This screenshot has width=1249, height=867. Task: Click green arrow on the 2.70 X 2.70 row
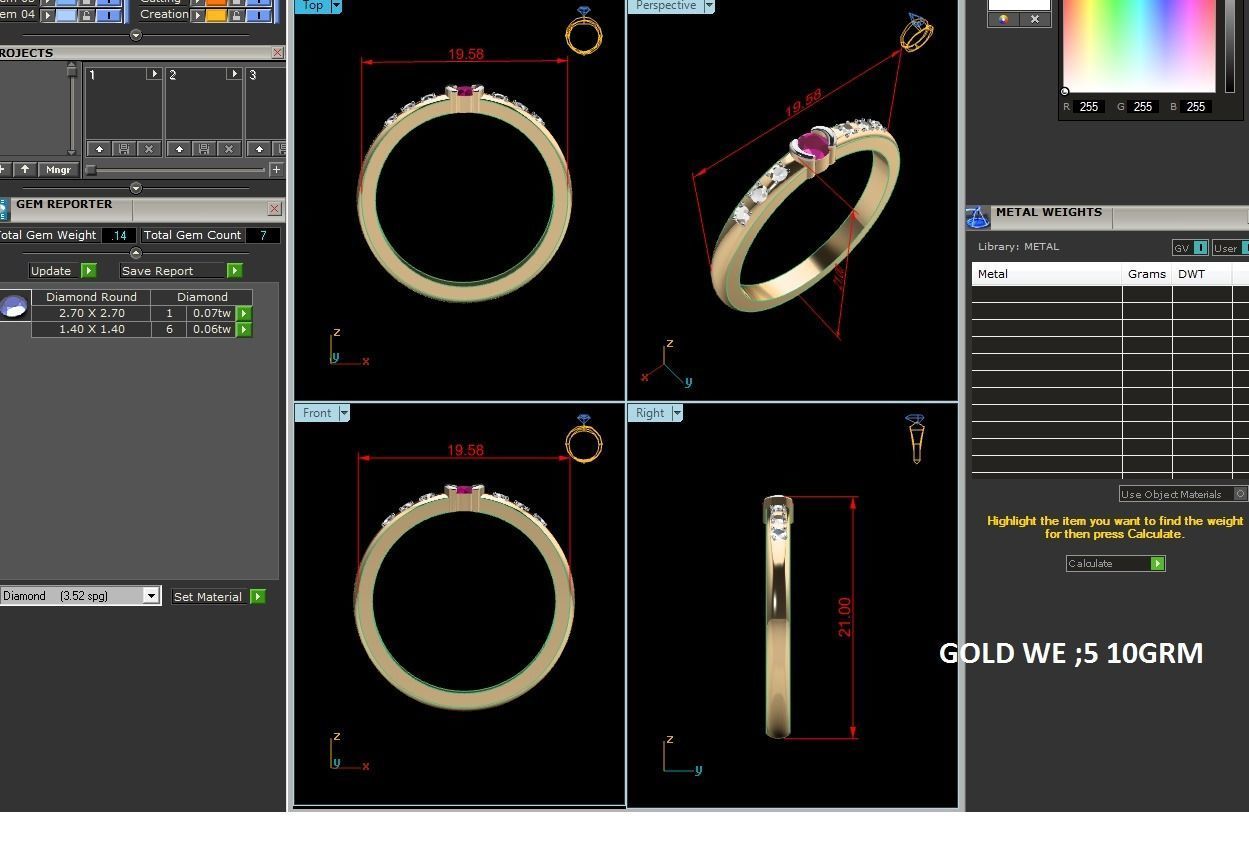click(243, 313)
